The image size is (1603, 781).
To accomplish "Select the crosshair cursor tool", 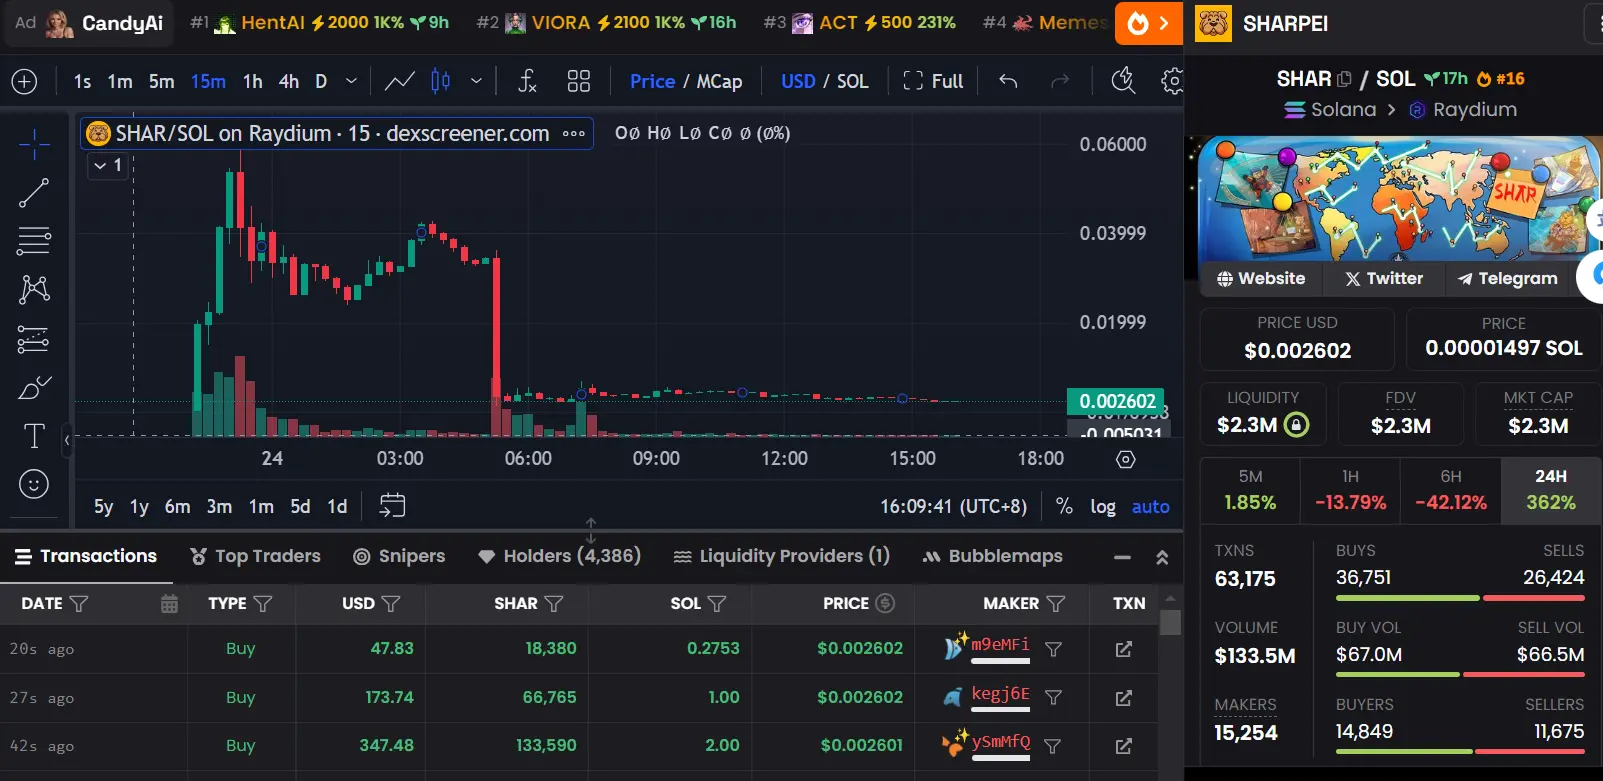I will [34, 144].
